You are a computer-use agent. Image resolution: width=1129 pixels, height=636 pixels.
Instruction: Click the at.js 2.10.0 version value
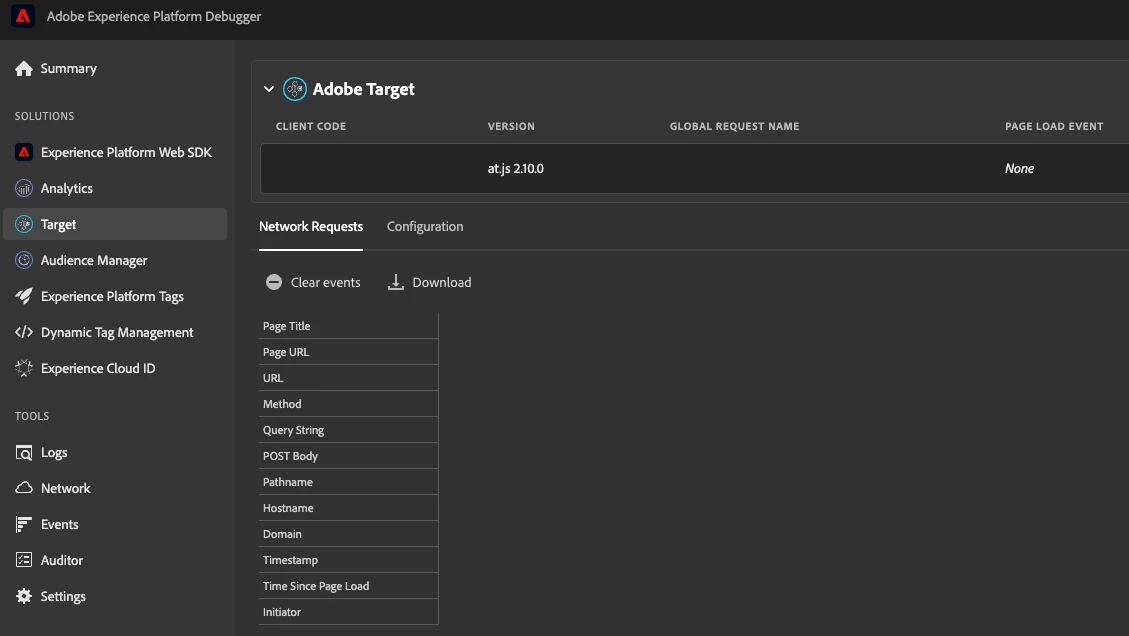(x=516, y=169)
